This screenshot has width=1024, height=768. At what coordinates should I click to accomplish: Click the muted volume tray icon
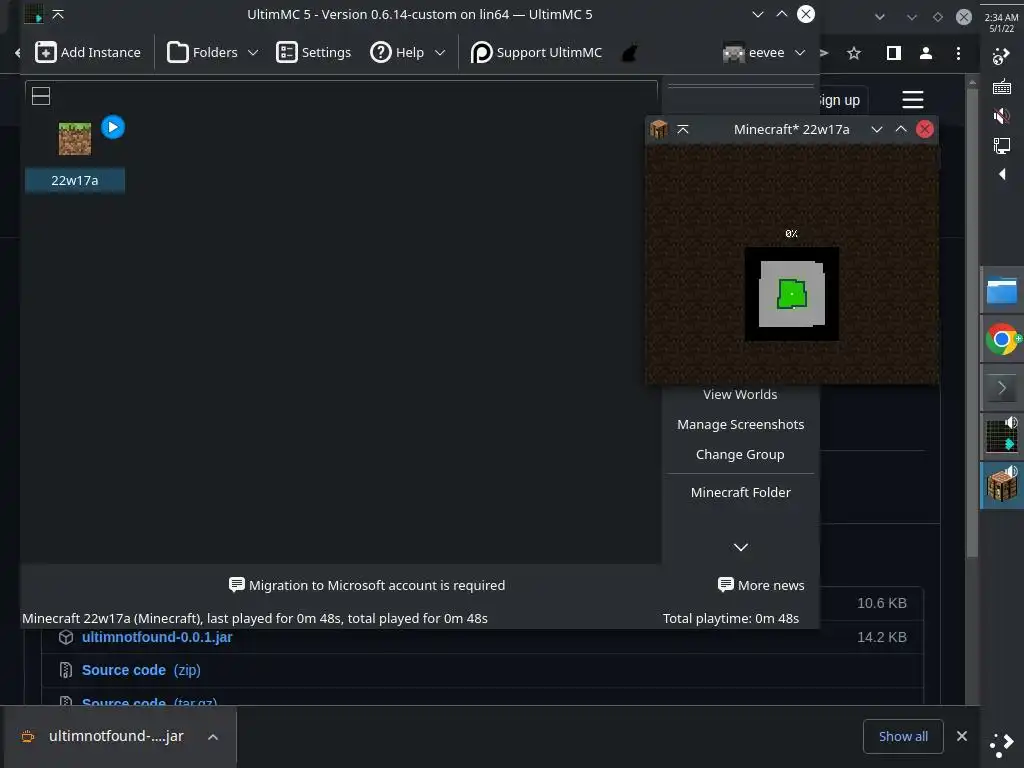tap(1001, 116)
